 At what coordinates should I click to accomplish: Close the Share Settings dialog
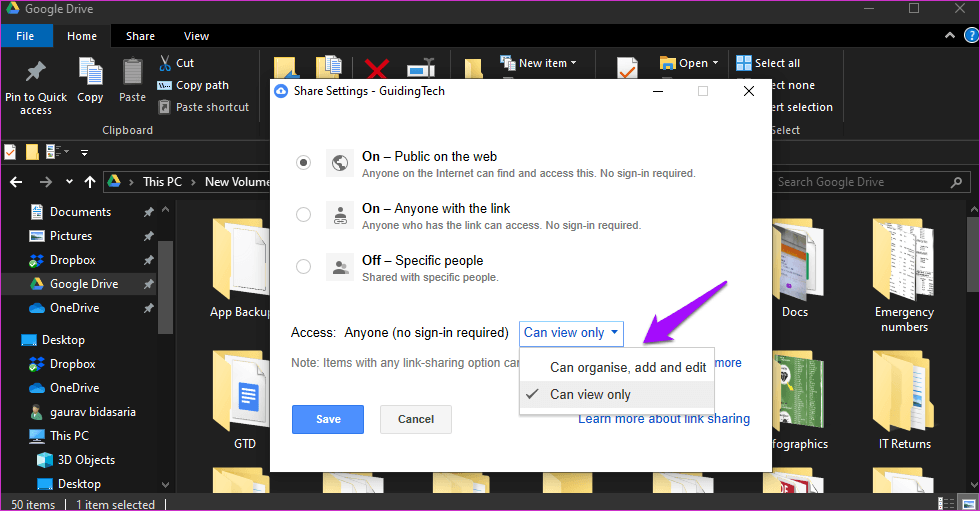pos(749,91)
